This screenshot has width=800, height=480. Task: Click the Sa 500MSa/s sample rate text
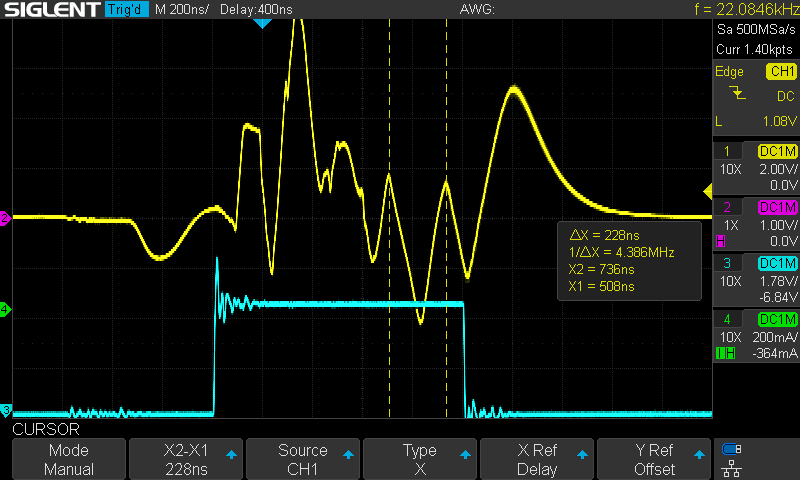(x=756, y=30)
